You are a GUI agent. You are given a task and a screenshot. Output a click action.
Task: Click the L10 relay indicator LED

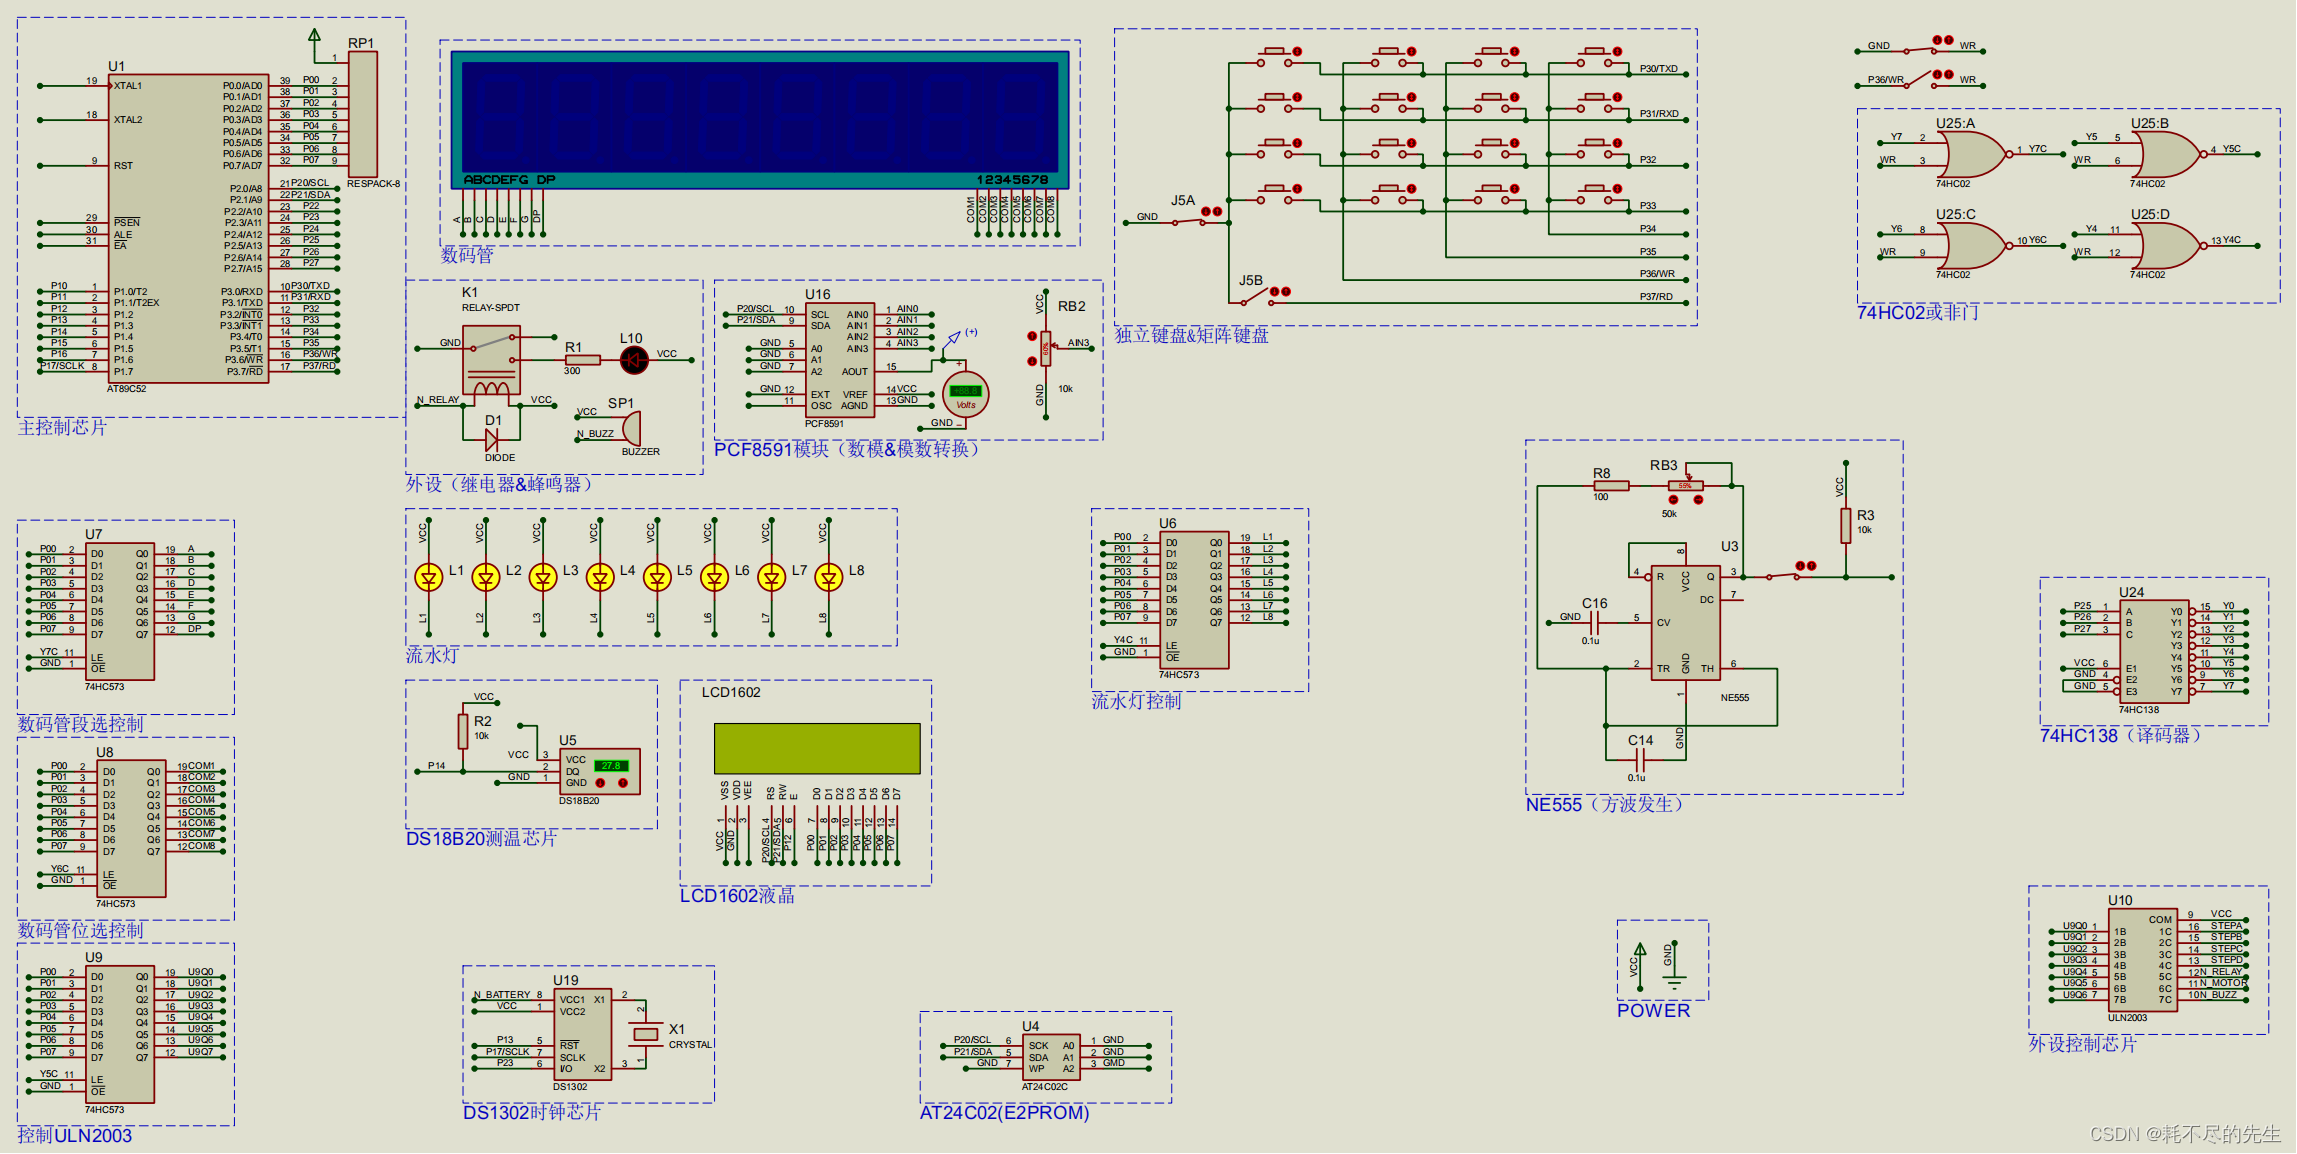coord(634,359)
